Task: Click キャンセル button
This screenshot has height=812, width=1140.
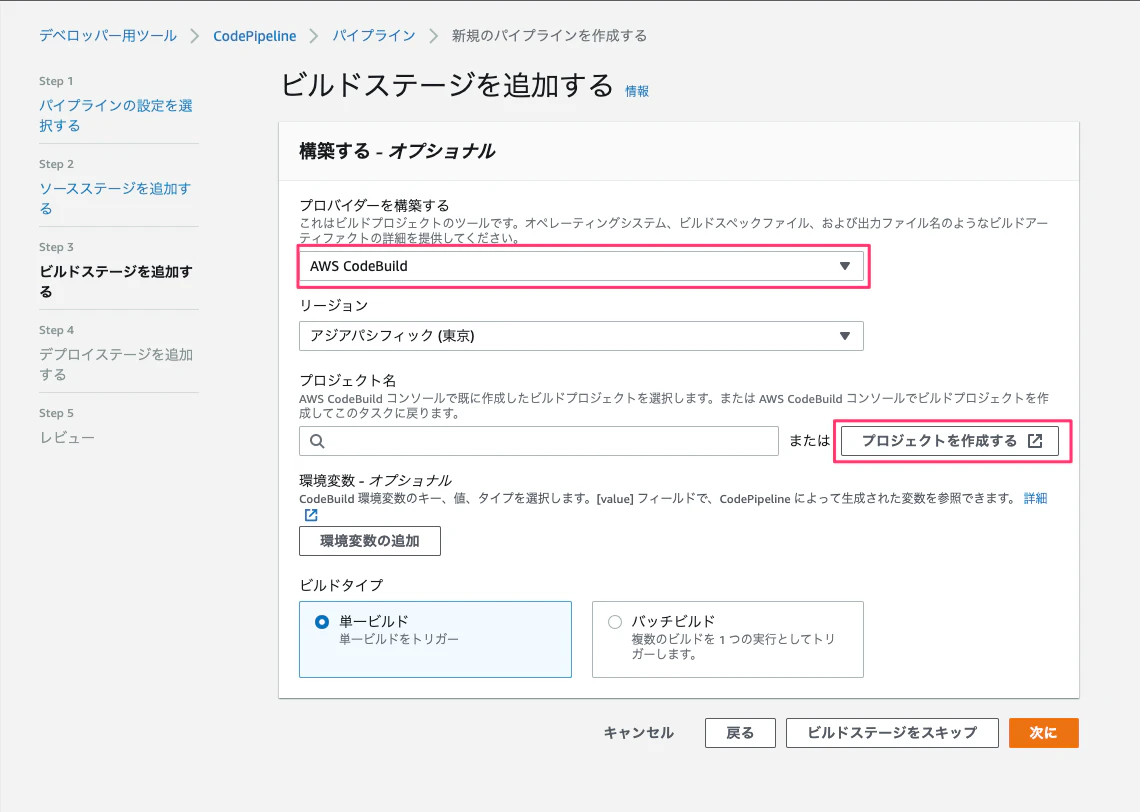Action: (x=638, y=733)
